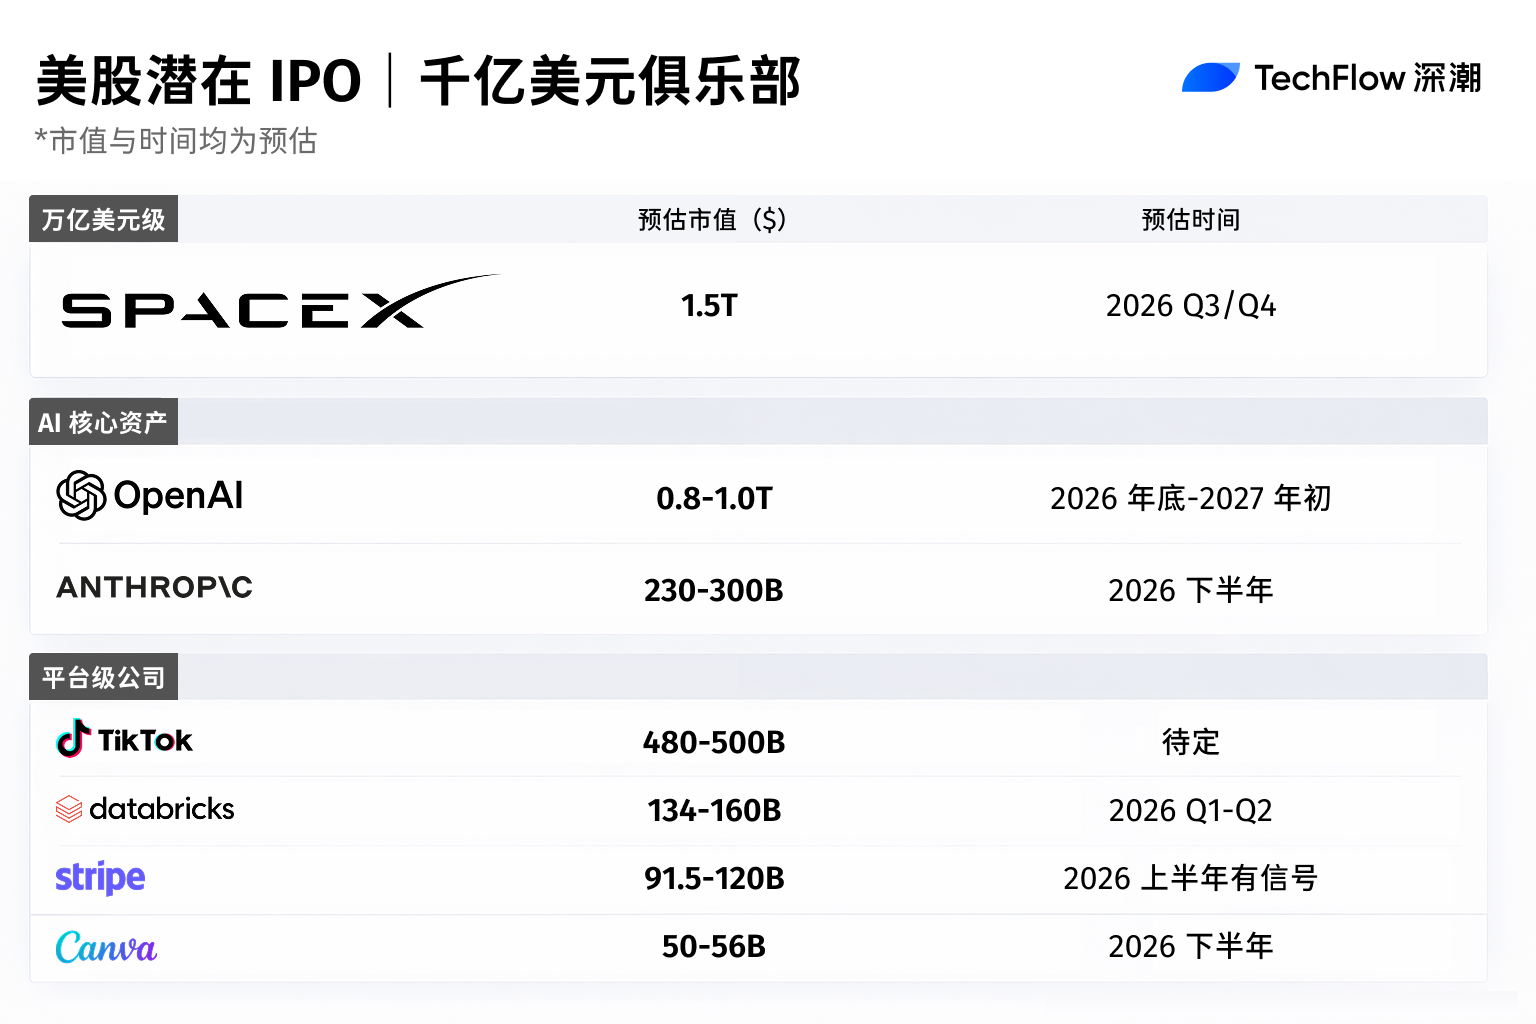Click the ANTHROP\C wordmark

point(154,587)
